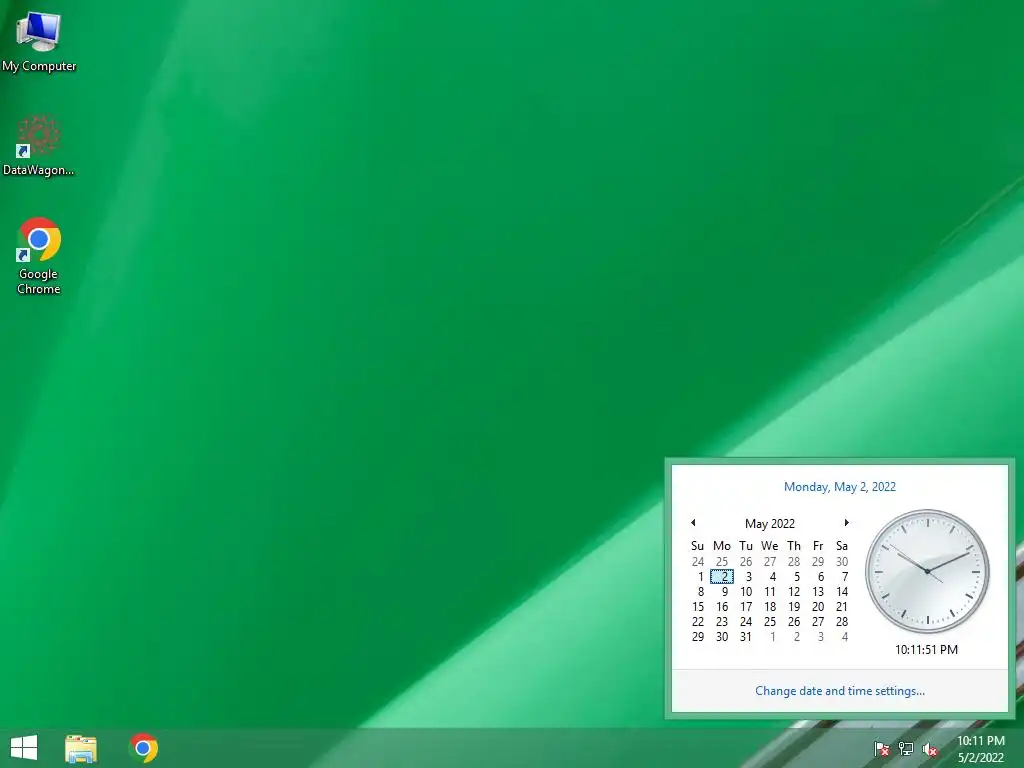Select the Google Chrome desktop shortcut
Screen dimensions: 1024x768
click(39, 256)
